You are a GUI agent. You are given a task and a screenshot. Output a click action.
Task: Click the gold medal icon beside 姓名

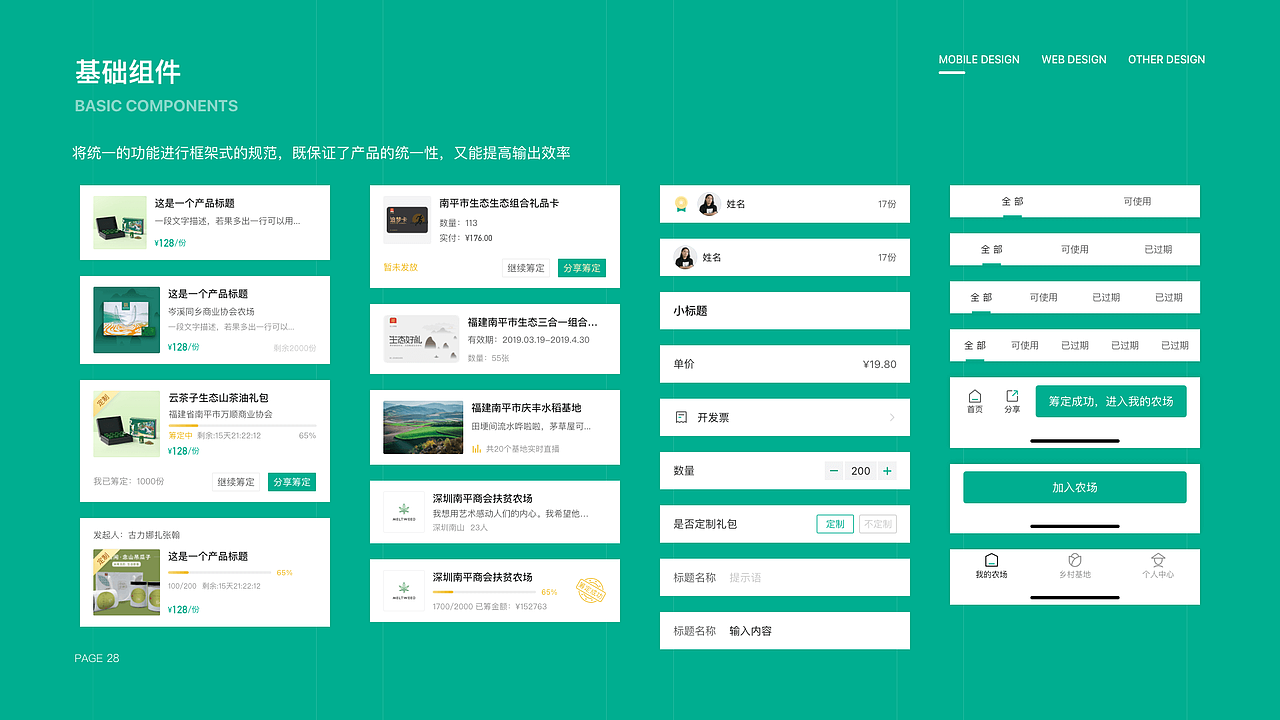(x=681, y=204)
